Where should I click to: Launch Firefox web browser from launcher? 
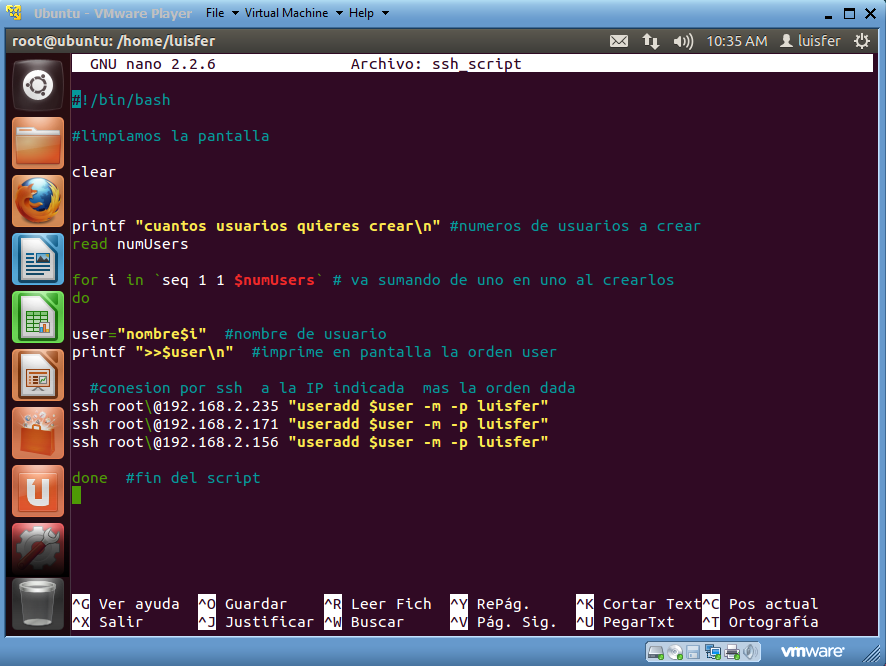[x=37, y=201]
